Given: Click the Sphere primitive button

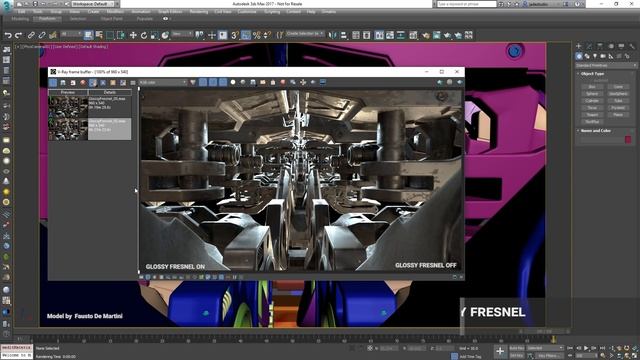Looking at the screenshot, I should [592, 94].
